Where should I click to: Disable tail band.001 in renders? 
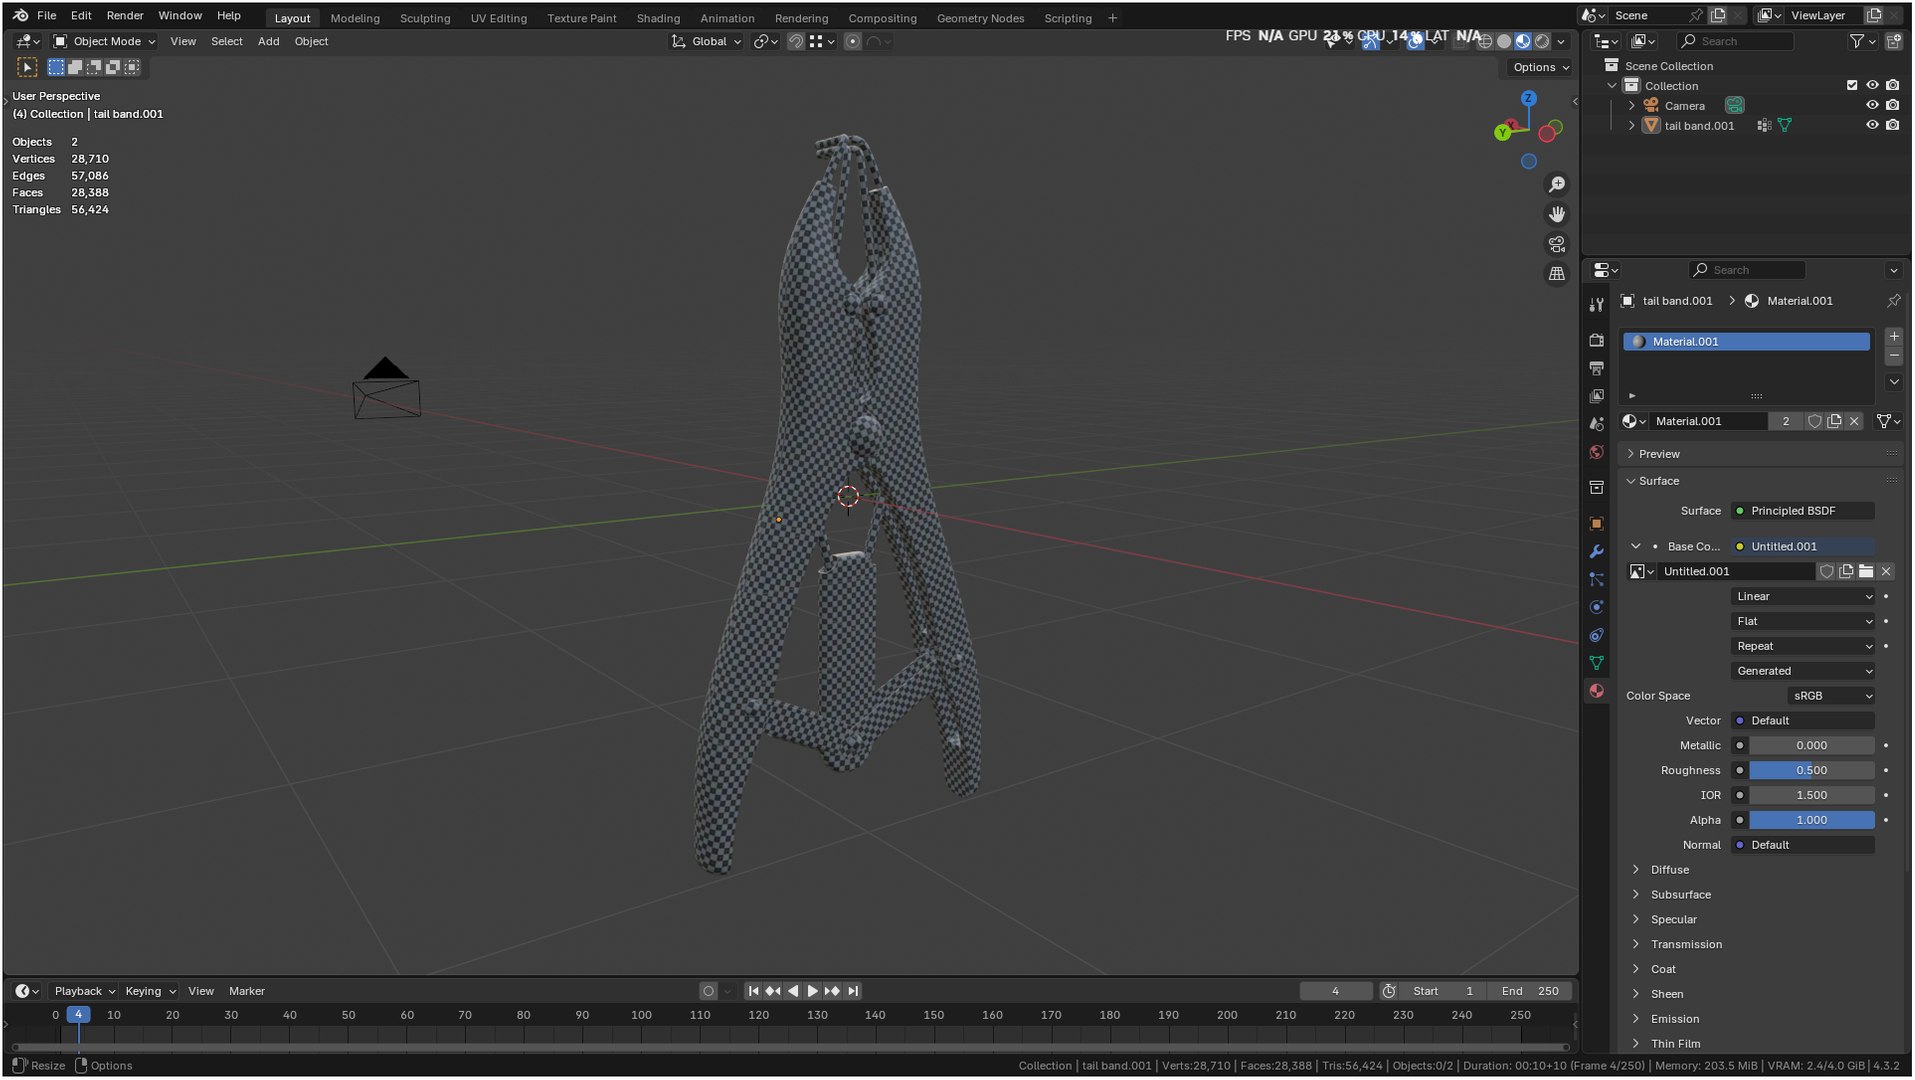coord(1893,126)
